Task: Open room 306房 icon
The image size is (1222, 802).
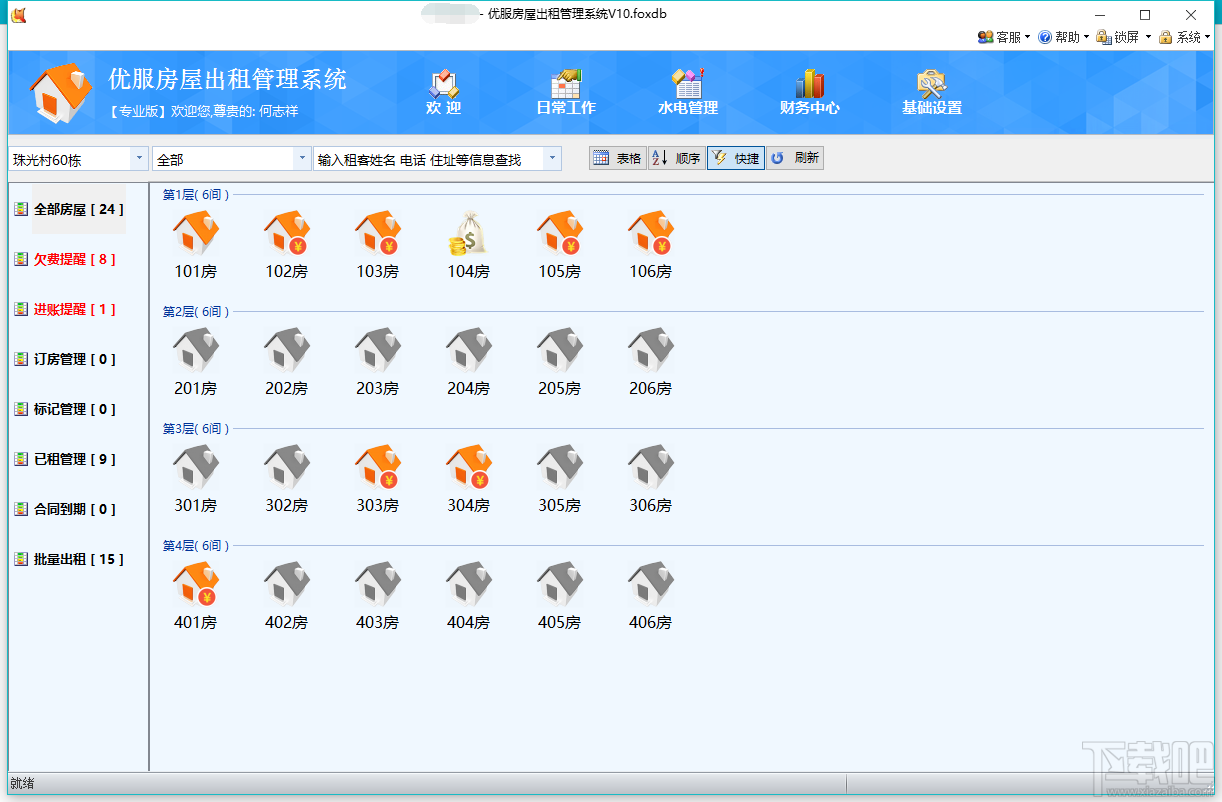Action: coord(650,467)
